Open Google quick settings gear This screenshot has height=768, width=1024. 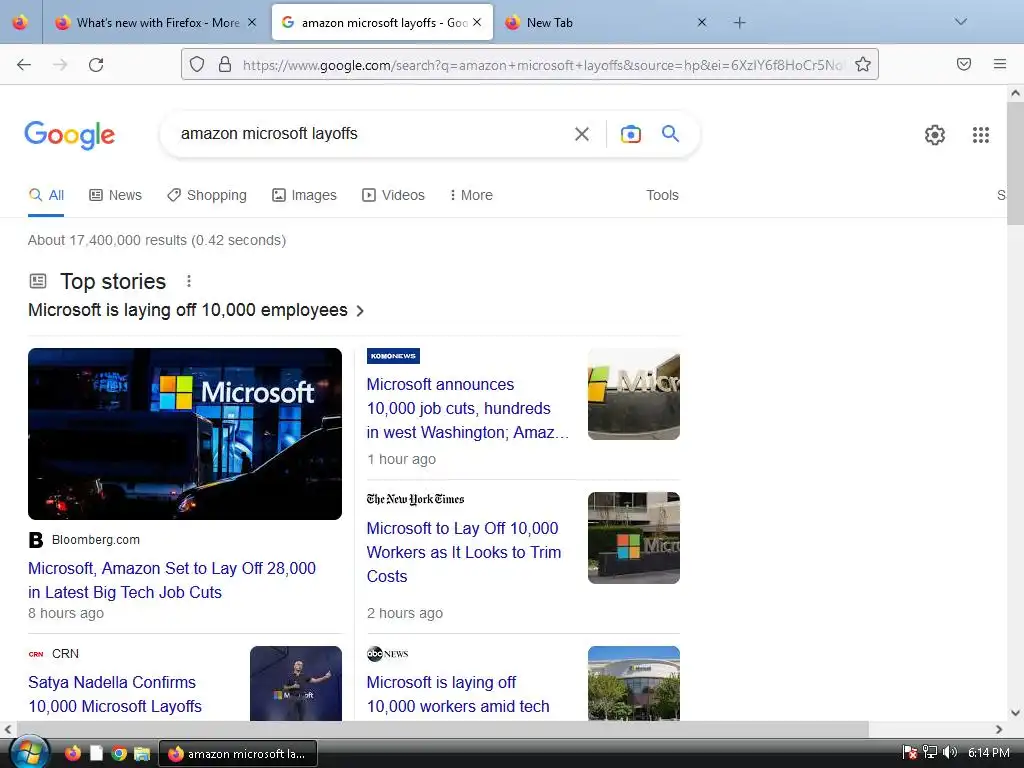(935, 135)
